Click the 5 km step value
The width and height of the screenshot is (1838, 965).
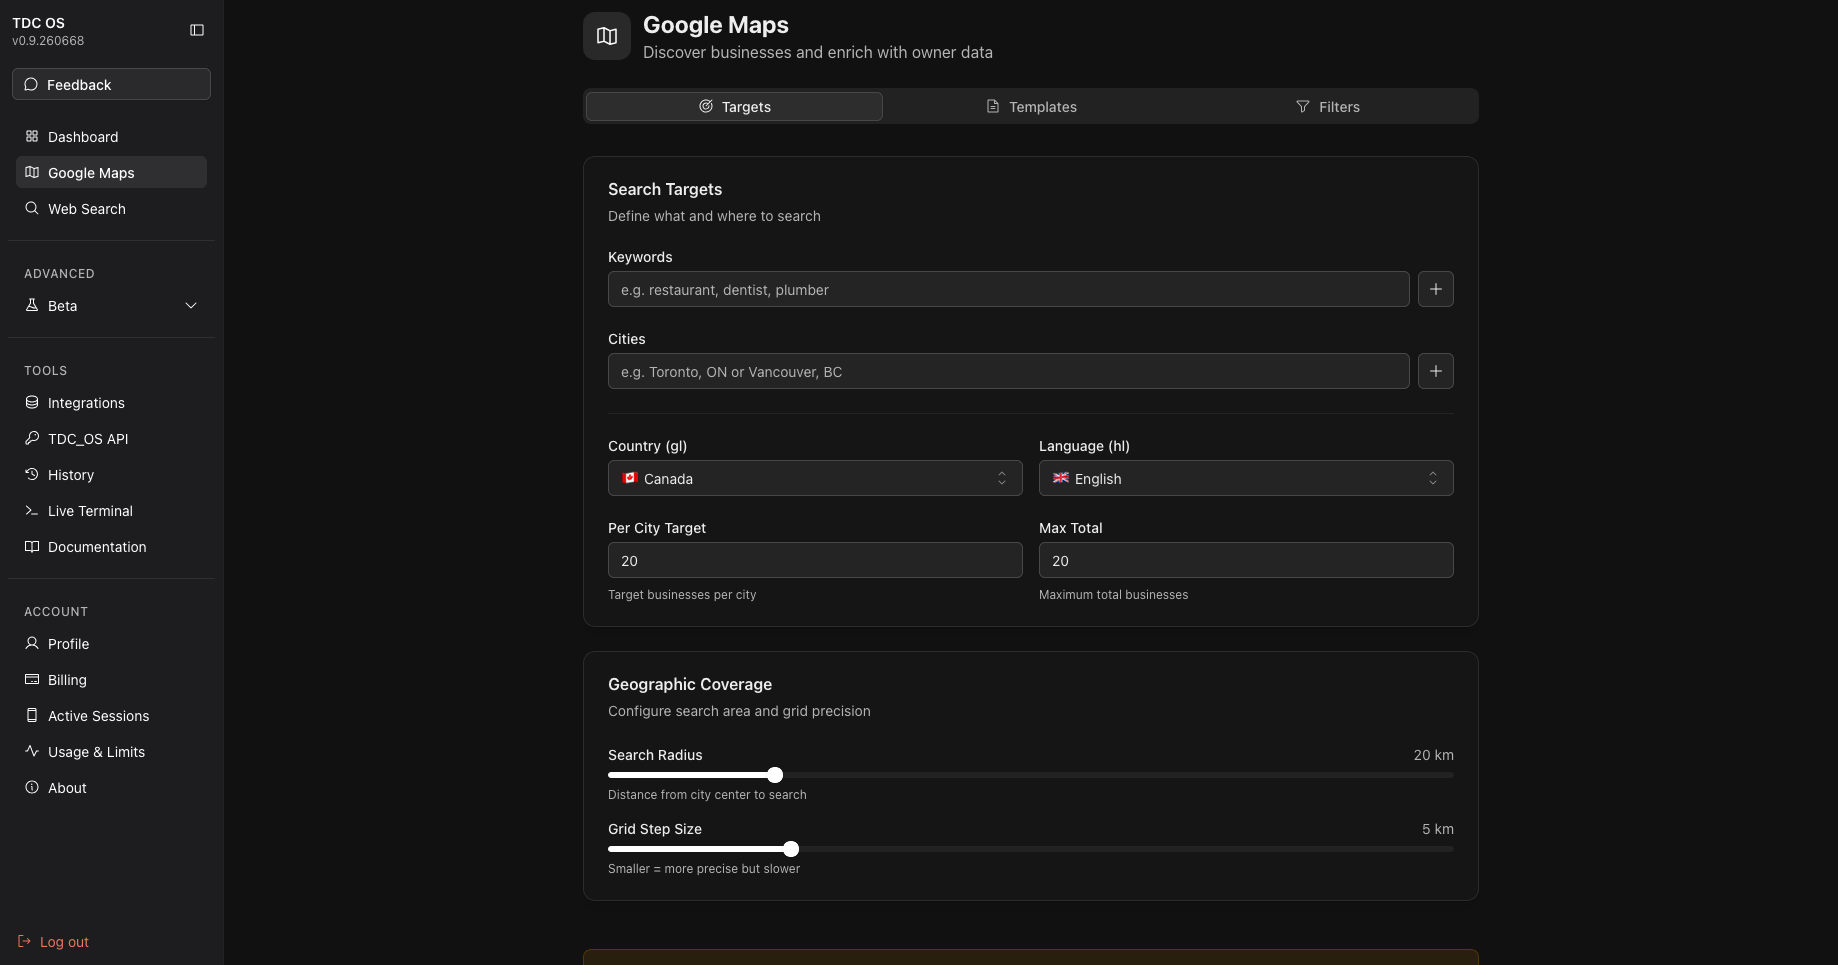coord(1438,829)
